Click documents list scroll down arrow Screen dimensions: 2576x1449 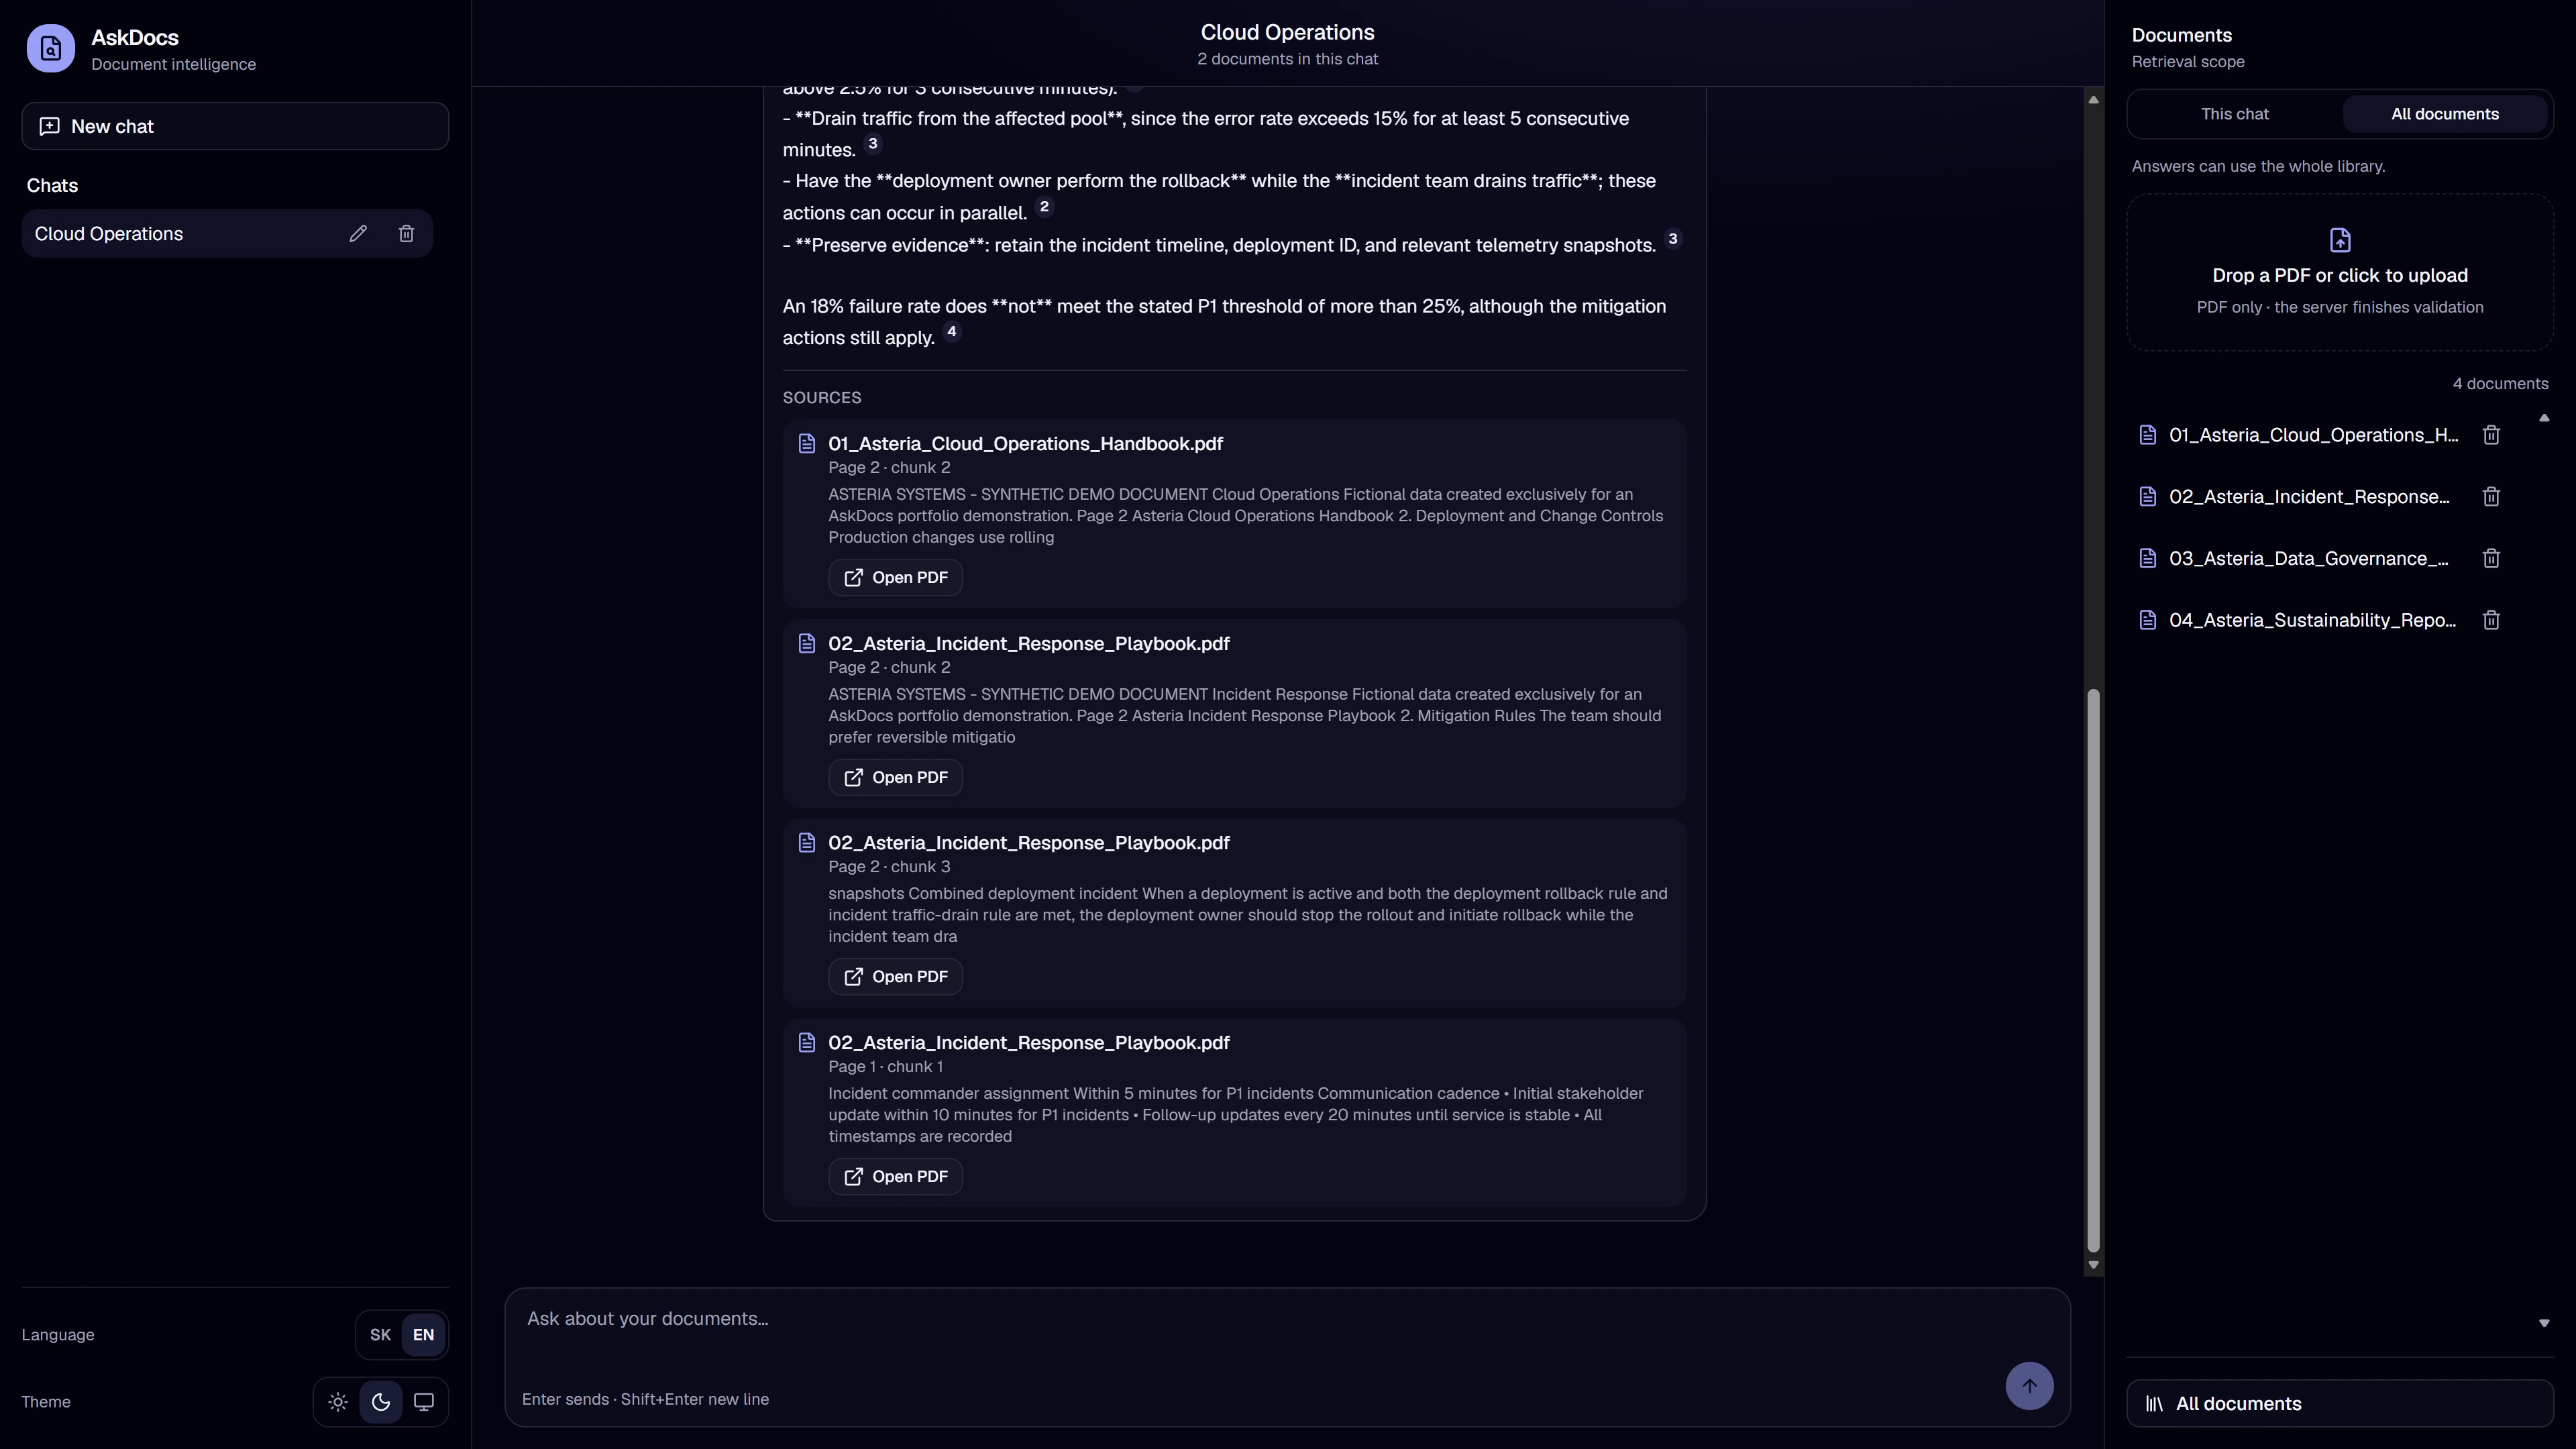[2544, 1323]
